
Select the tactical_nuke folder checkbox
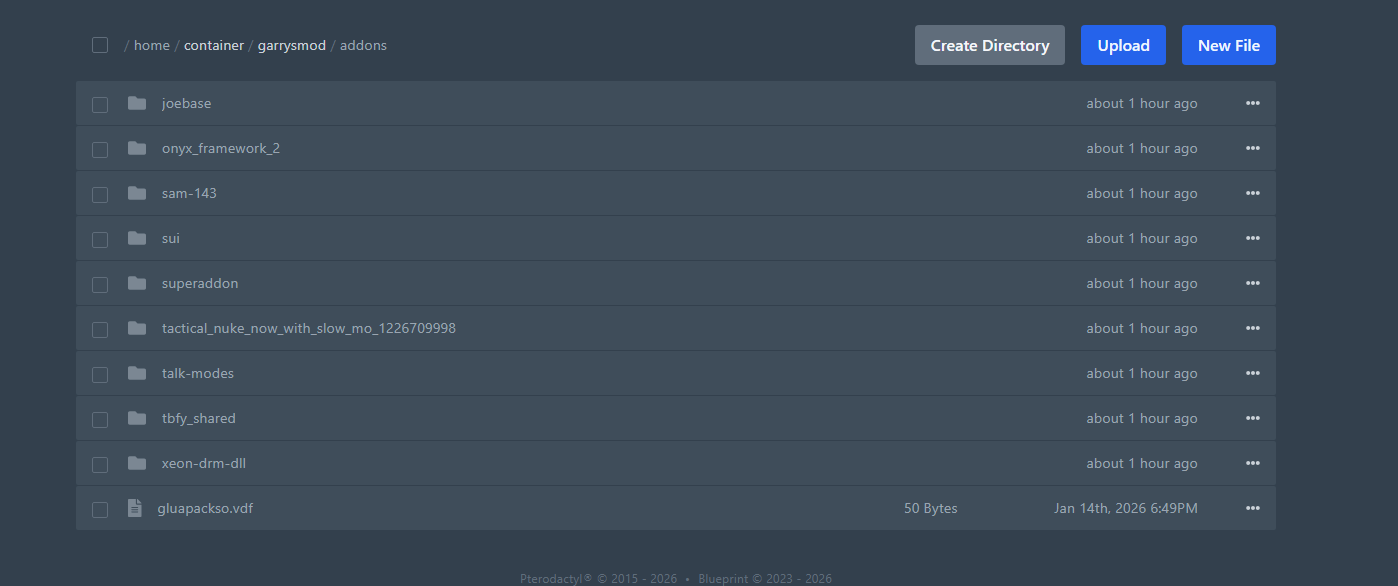pyautogui.click(x=100, y=329)
